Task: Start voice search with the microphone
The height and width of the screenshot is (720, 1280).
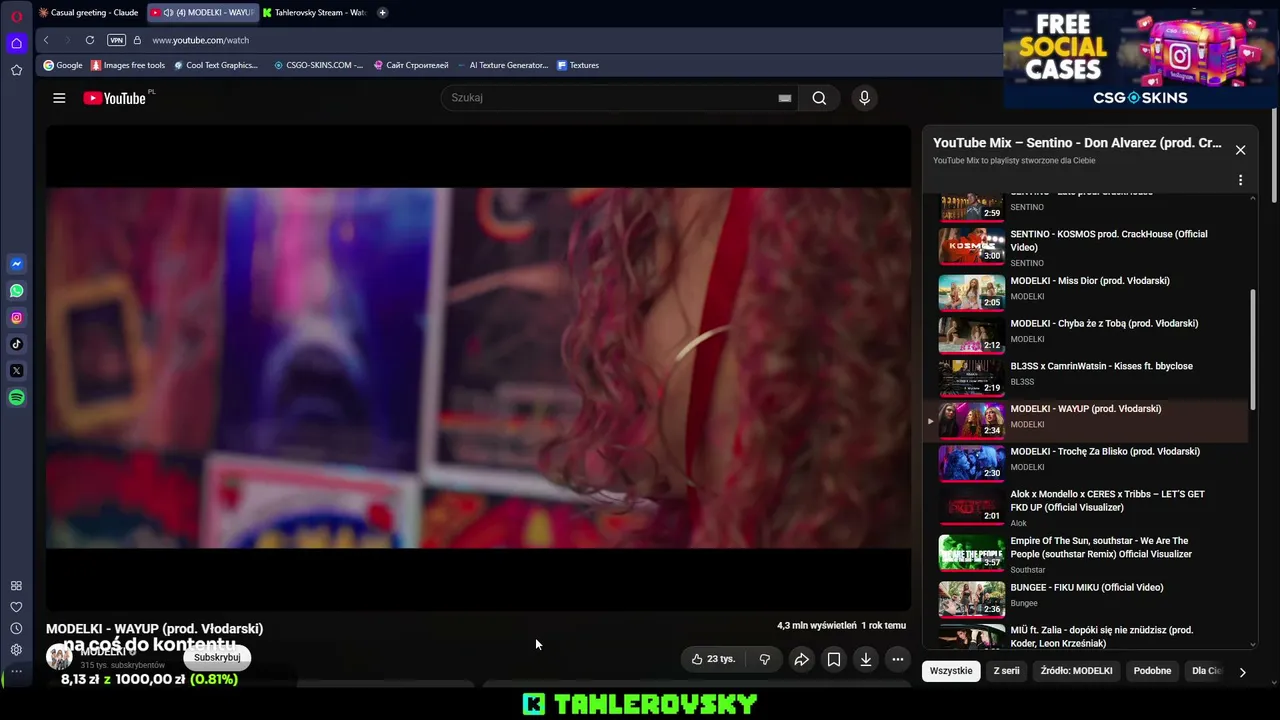Action: [x=864, y=98]
